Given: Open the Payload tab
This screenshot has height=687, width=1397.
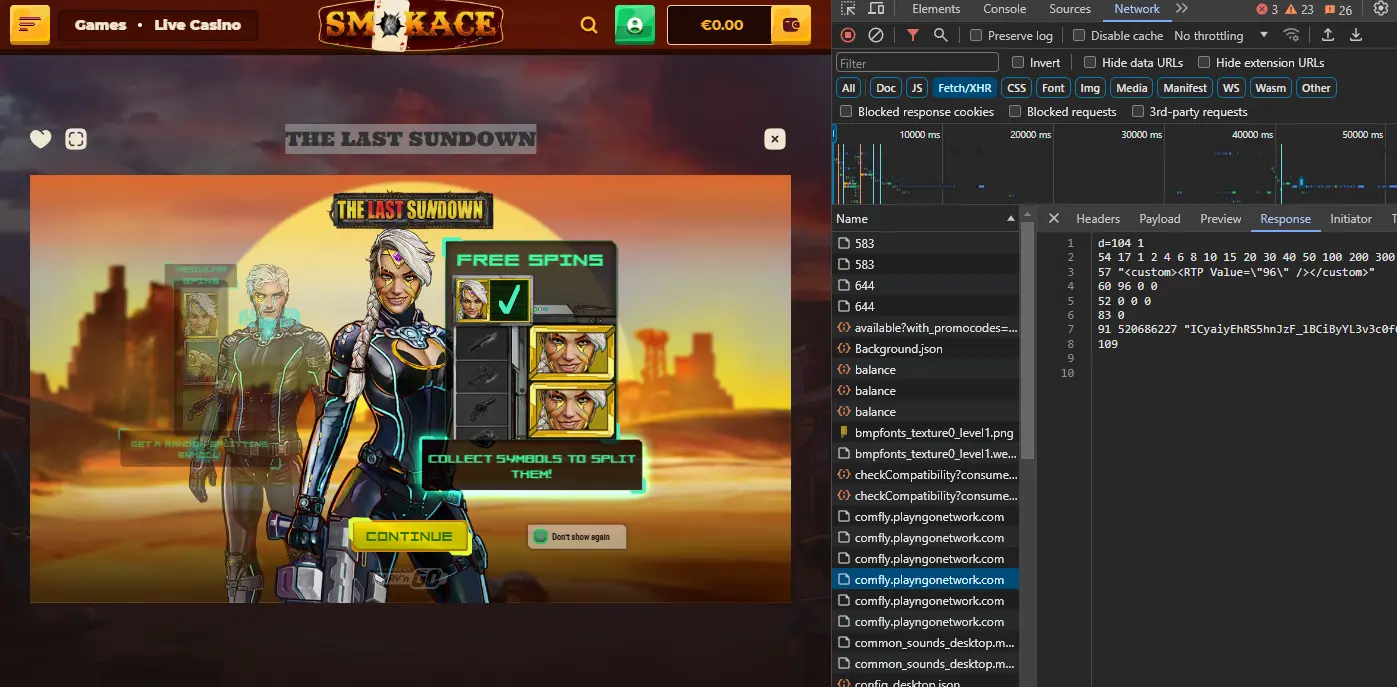Looking at the screenshot, I should (x=1160, y=219).
